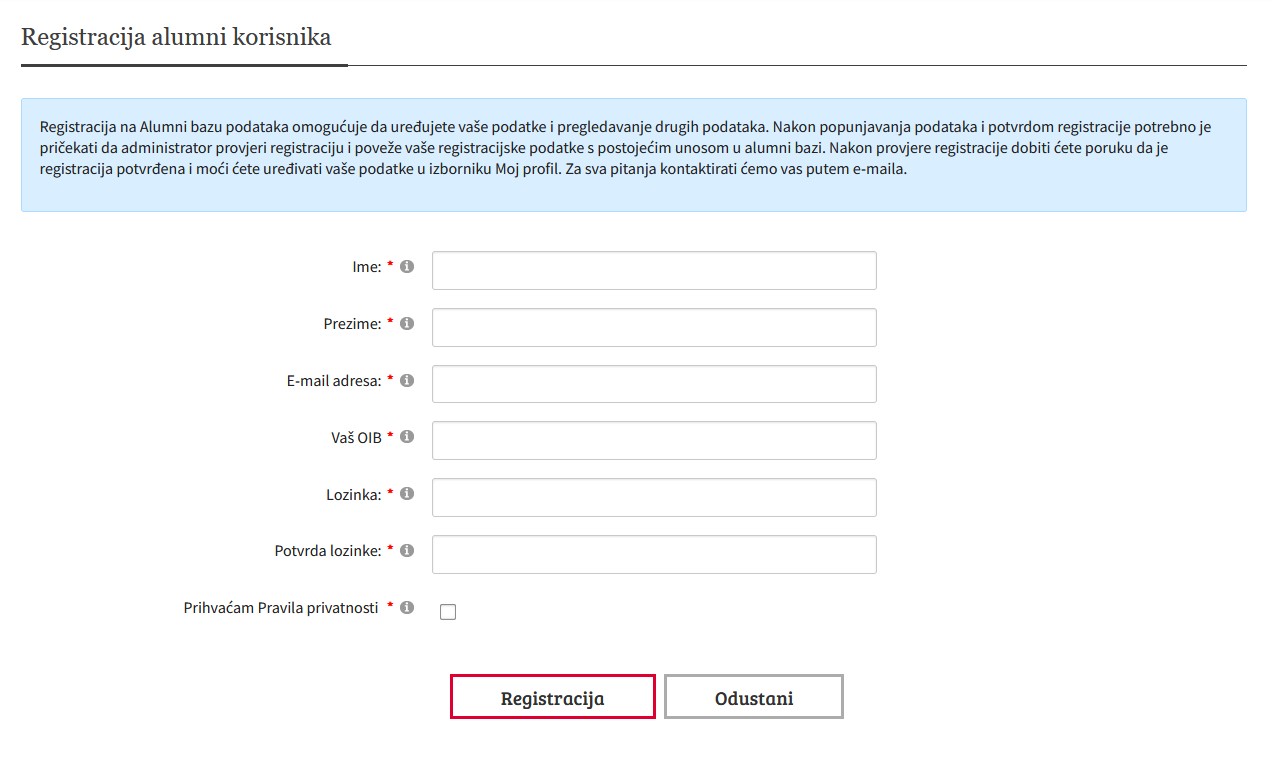Click the Registracija alumni korisnika heading
The width and height of the screenshot is (1273, 761).
click(x=176, y=38)
